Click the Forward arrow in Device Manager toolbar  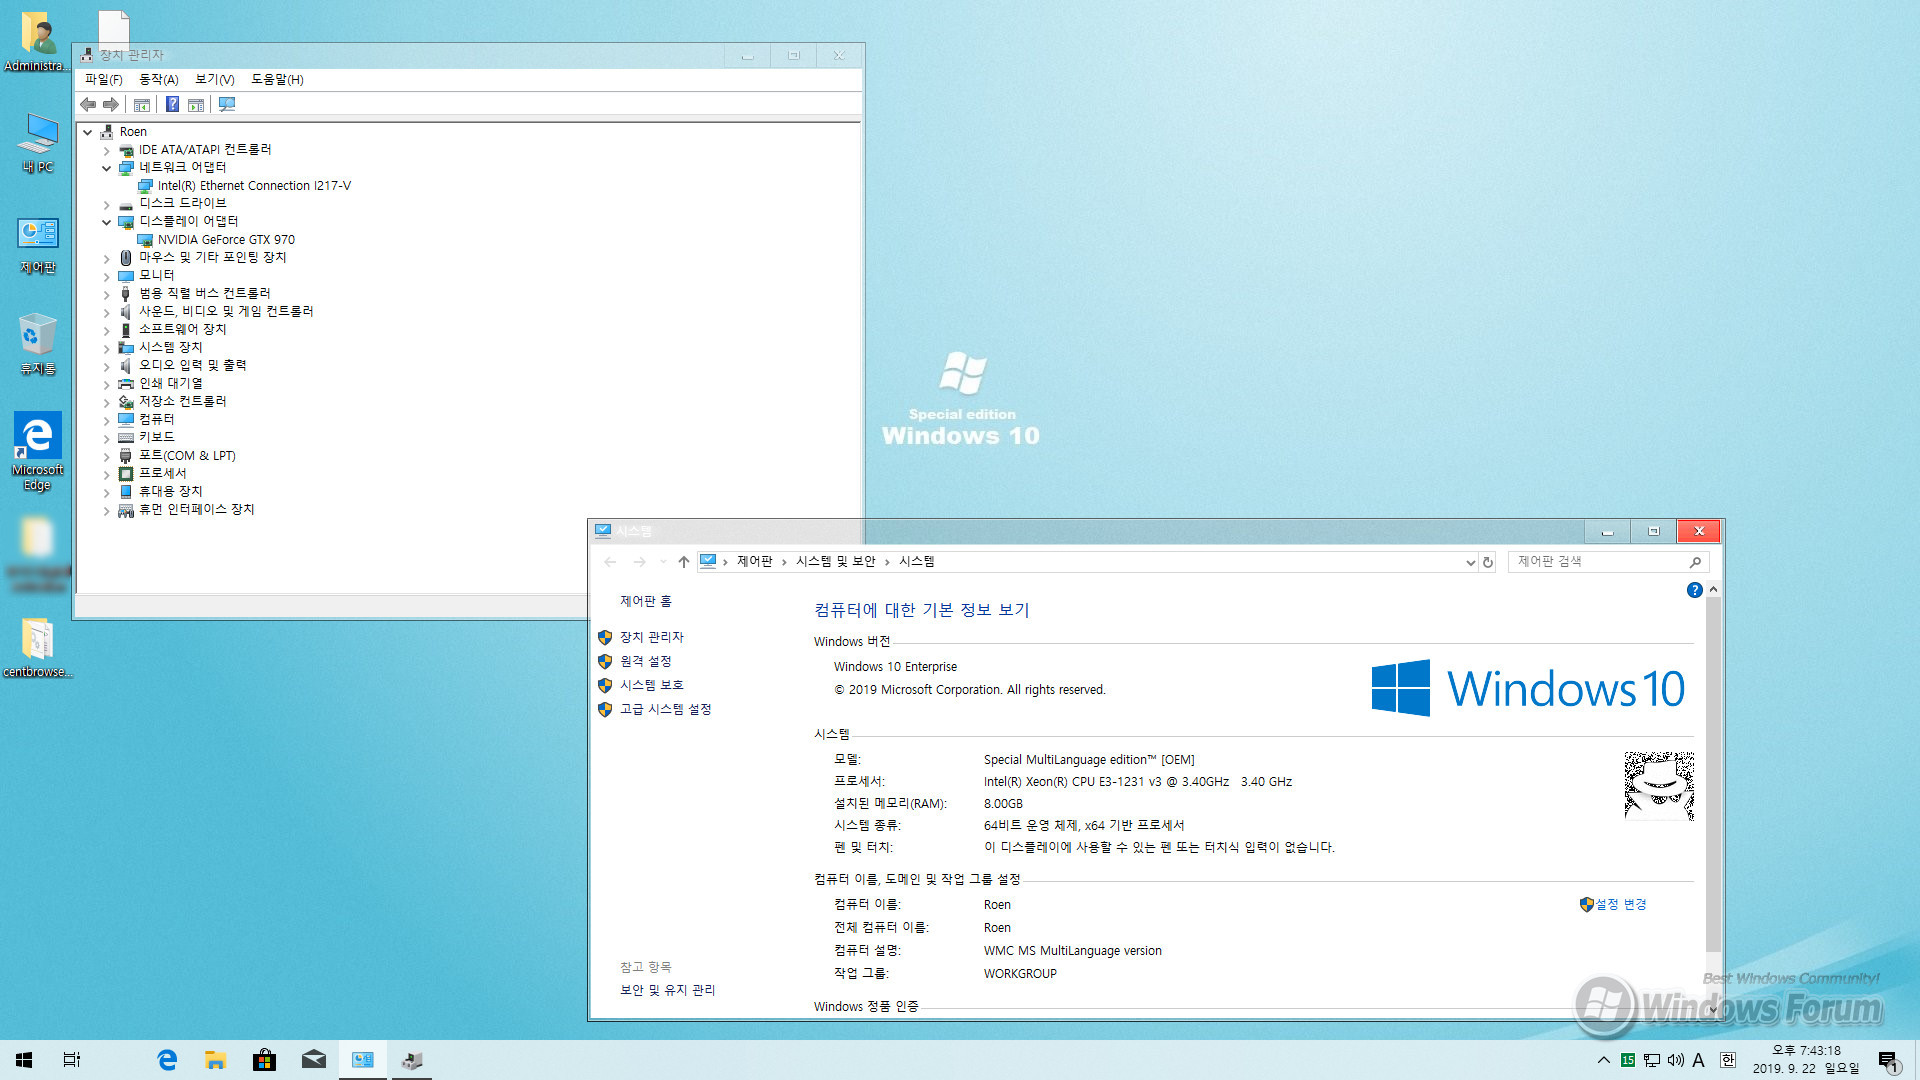point(111,104)
